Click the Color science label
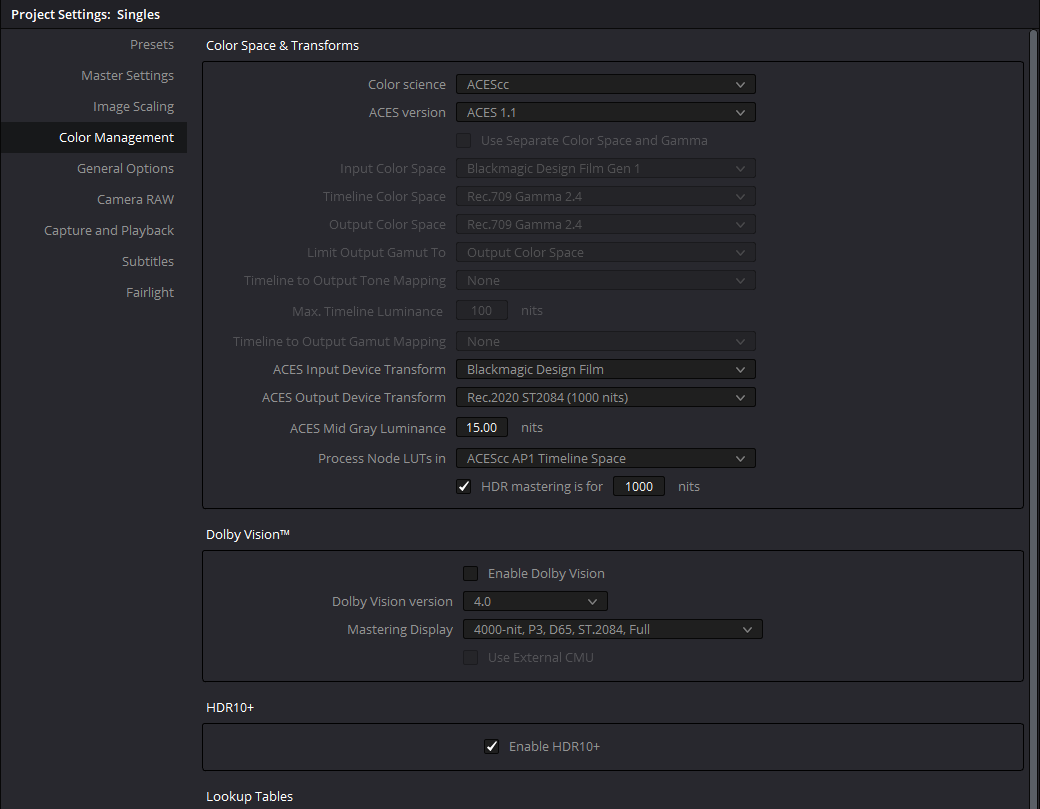Screen dimensions: 1040x809 tap(407, 84)
